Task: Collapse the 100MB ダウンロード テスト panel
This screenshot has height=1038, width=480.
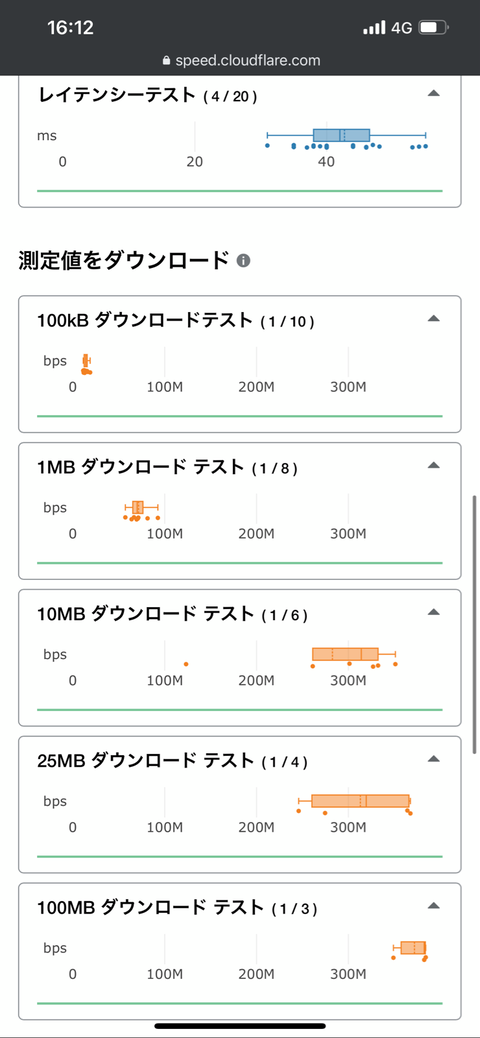Action: [x=434, y=906]
